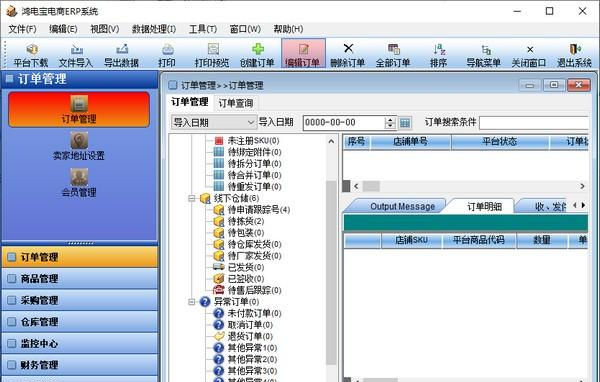Screen dimensions: 600x382
Task: Collapse the 线下仓储(6) tree branch
Action: (x=191, y=198)
